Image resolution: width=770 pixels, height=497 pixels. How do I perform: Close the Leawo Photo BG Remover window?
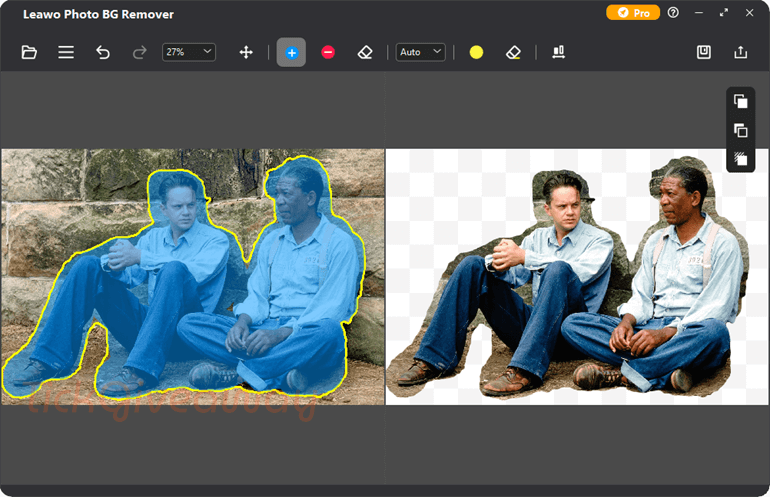pyautogui.click(x=749, y=13)
